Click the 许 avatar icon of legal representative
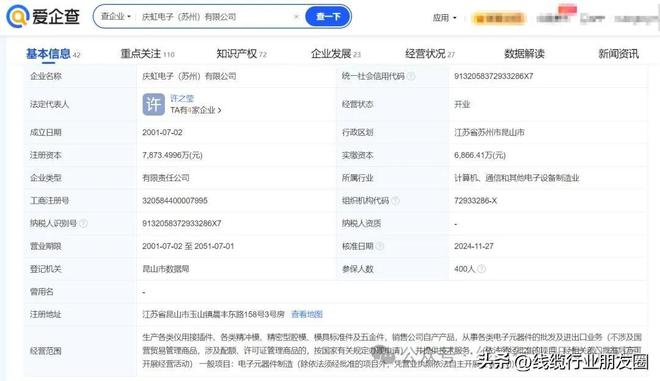This screenshot has width=660, height=381. (153, 104)
